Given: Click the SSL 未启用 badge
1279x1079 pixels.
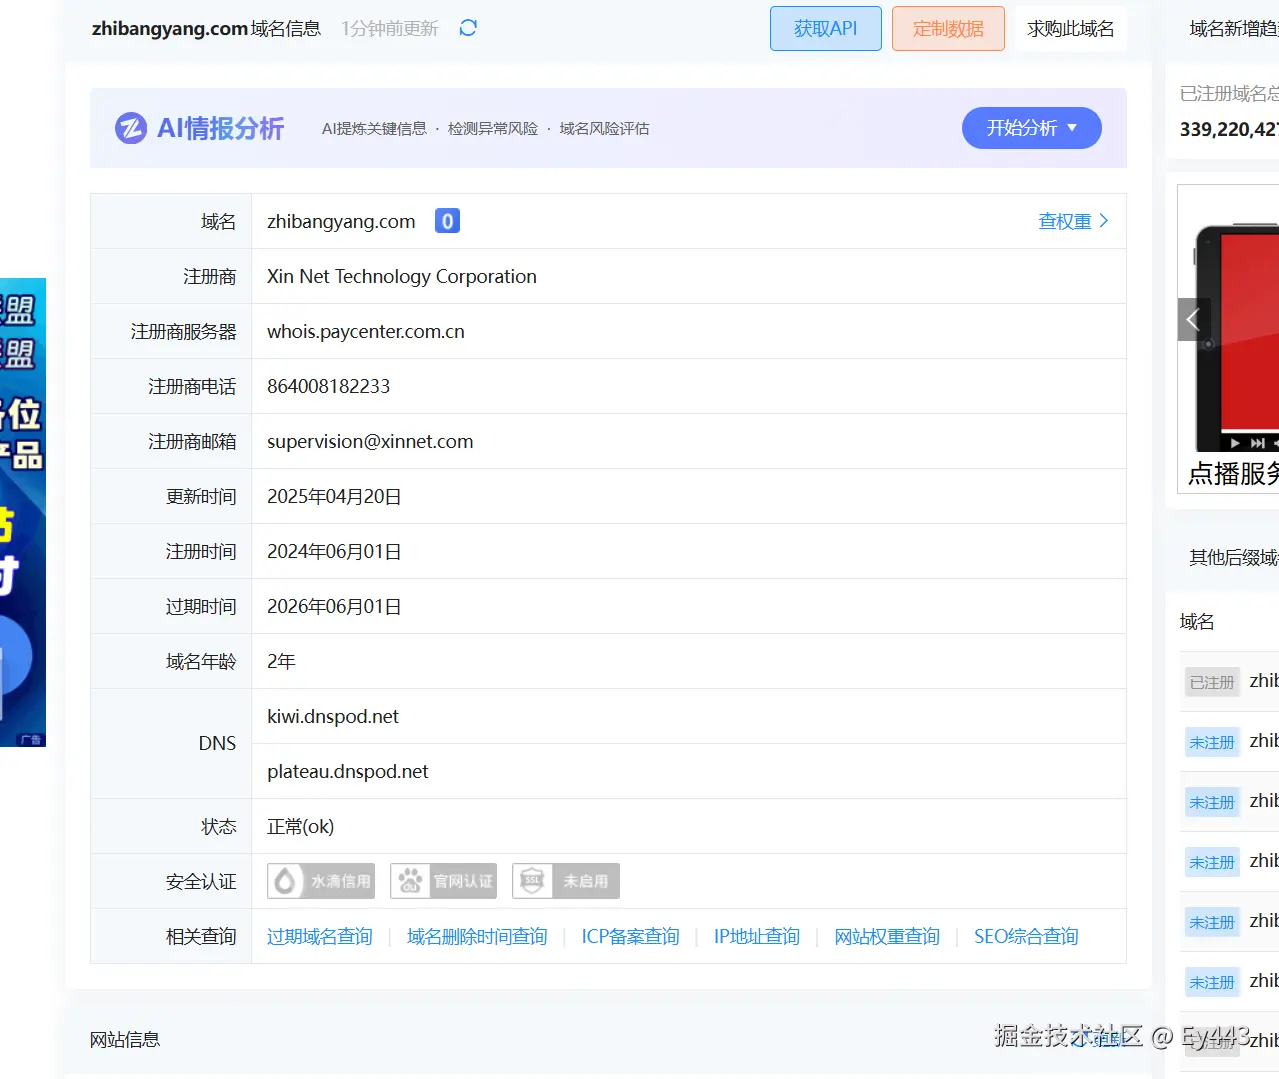Looking at the screenshot, I should tap(566, 881).
